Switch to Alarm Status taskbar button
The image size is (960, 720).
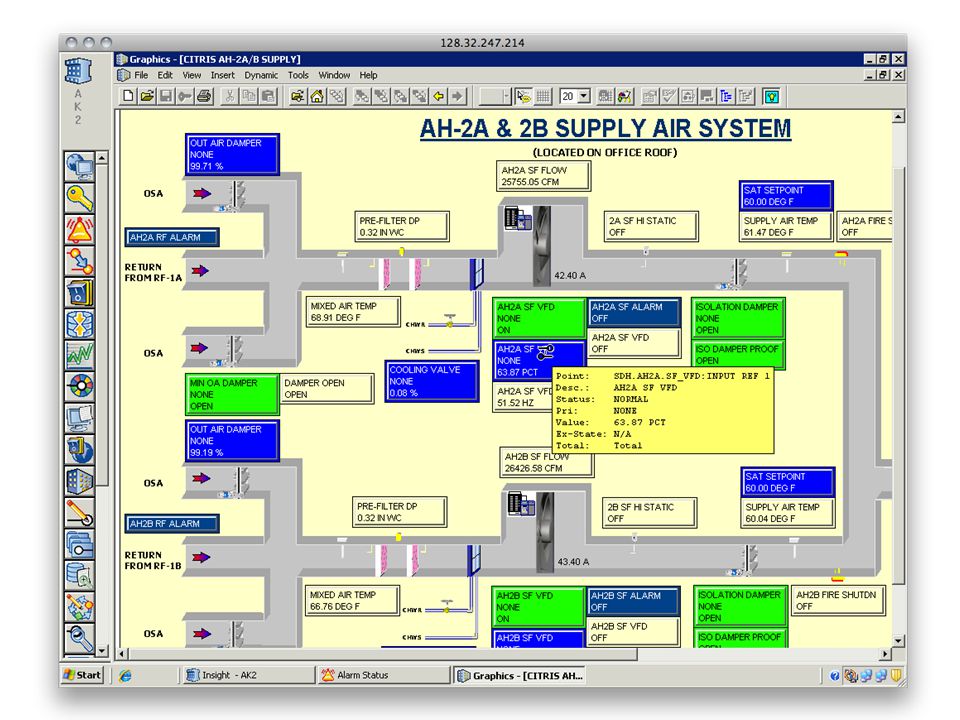pyautogui.click(x=383, y=675)
